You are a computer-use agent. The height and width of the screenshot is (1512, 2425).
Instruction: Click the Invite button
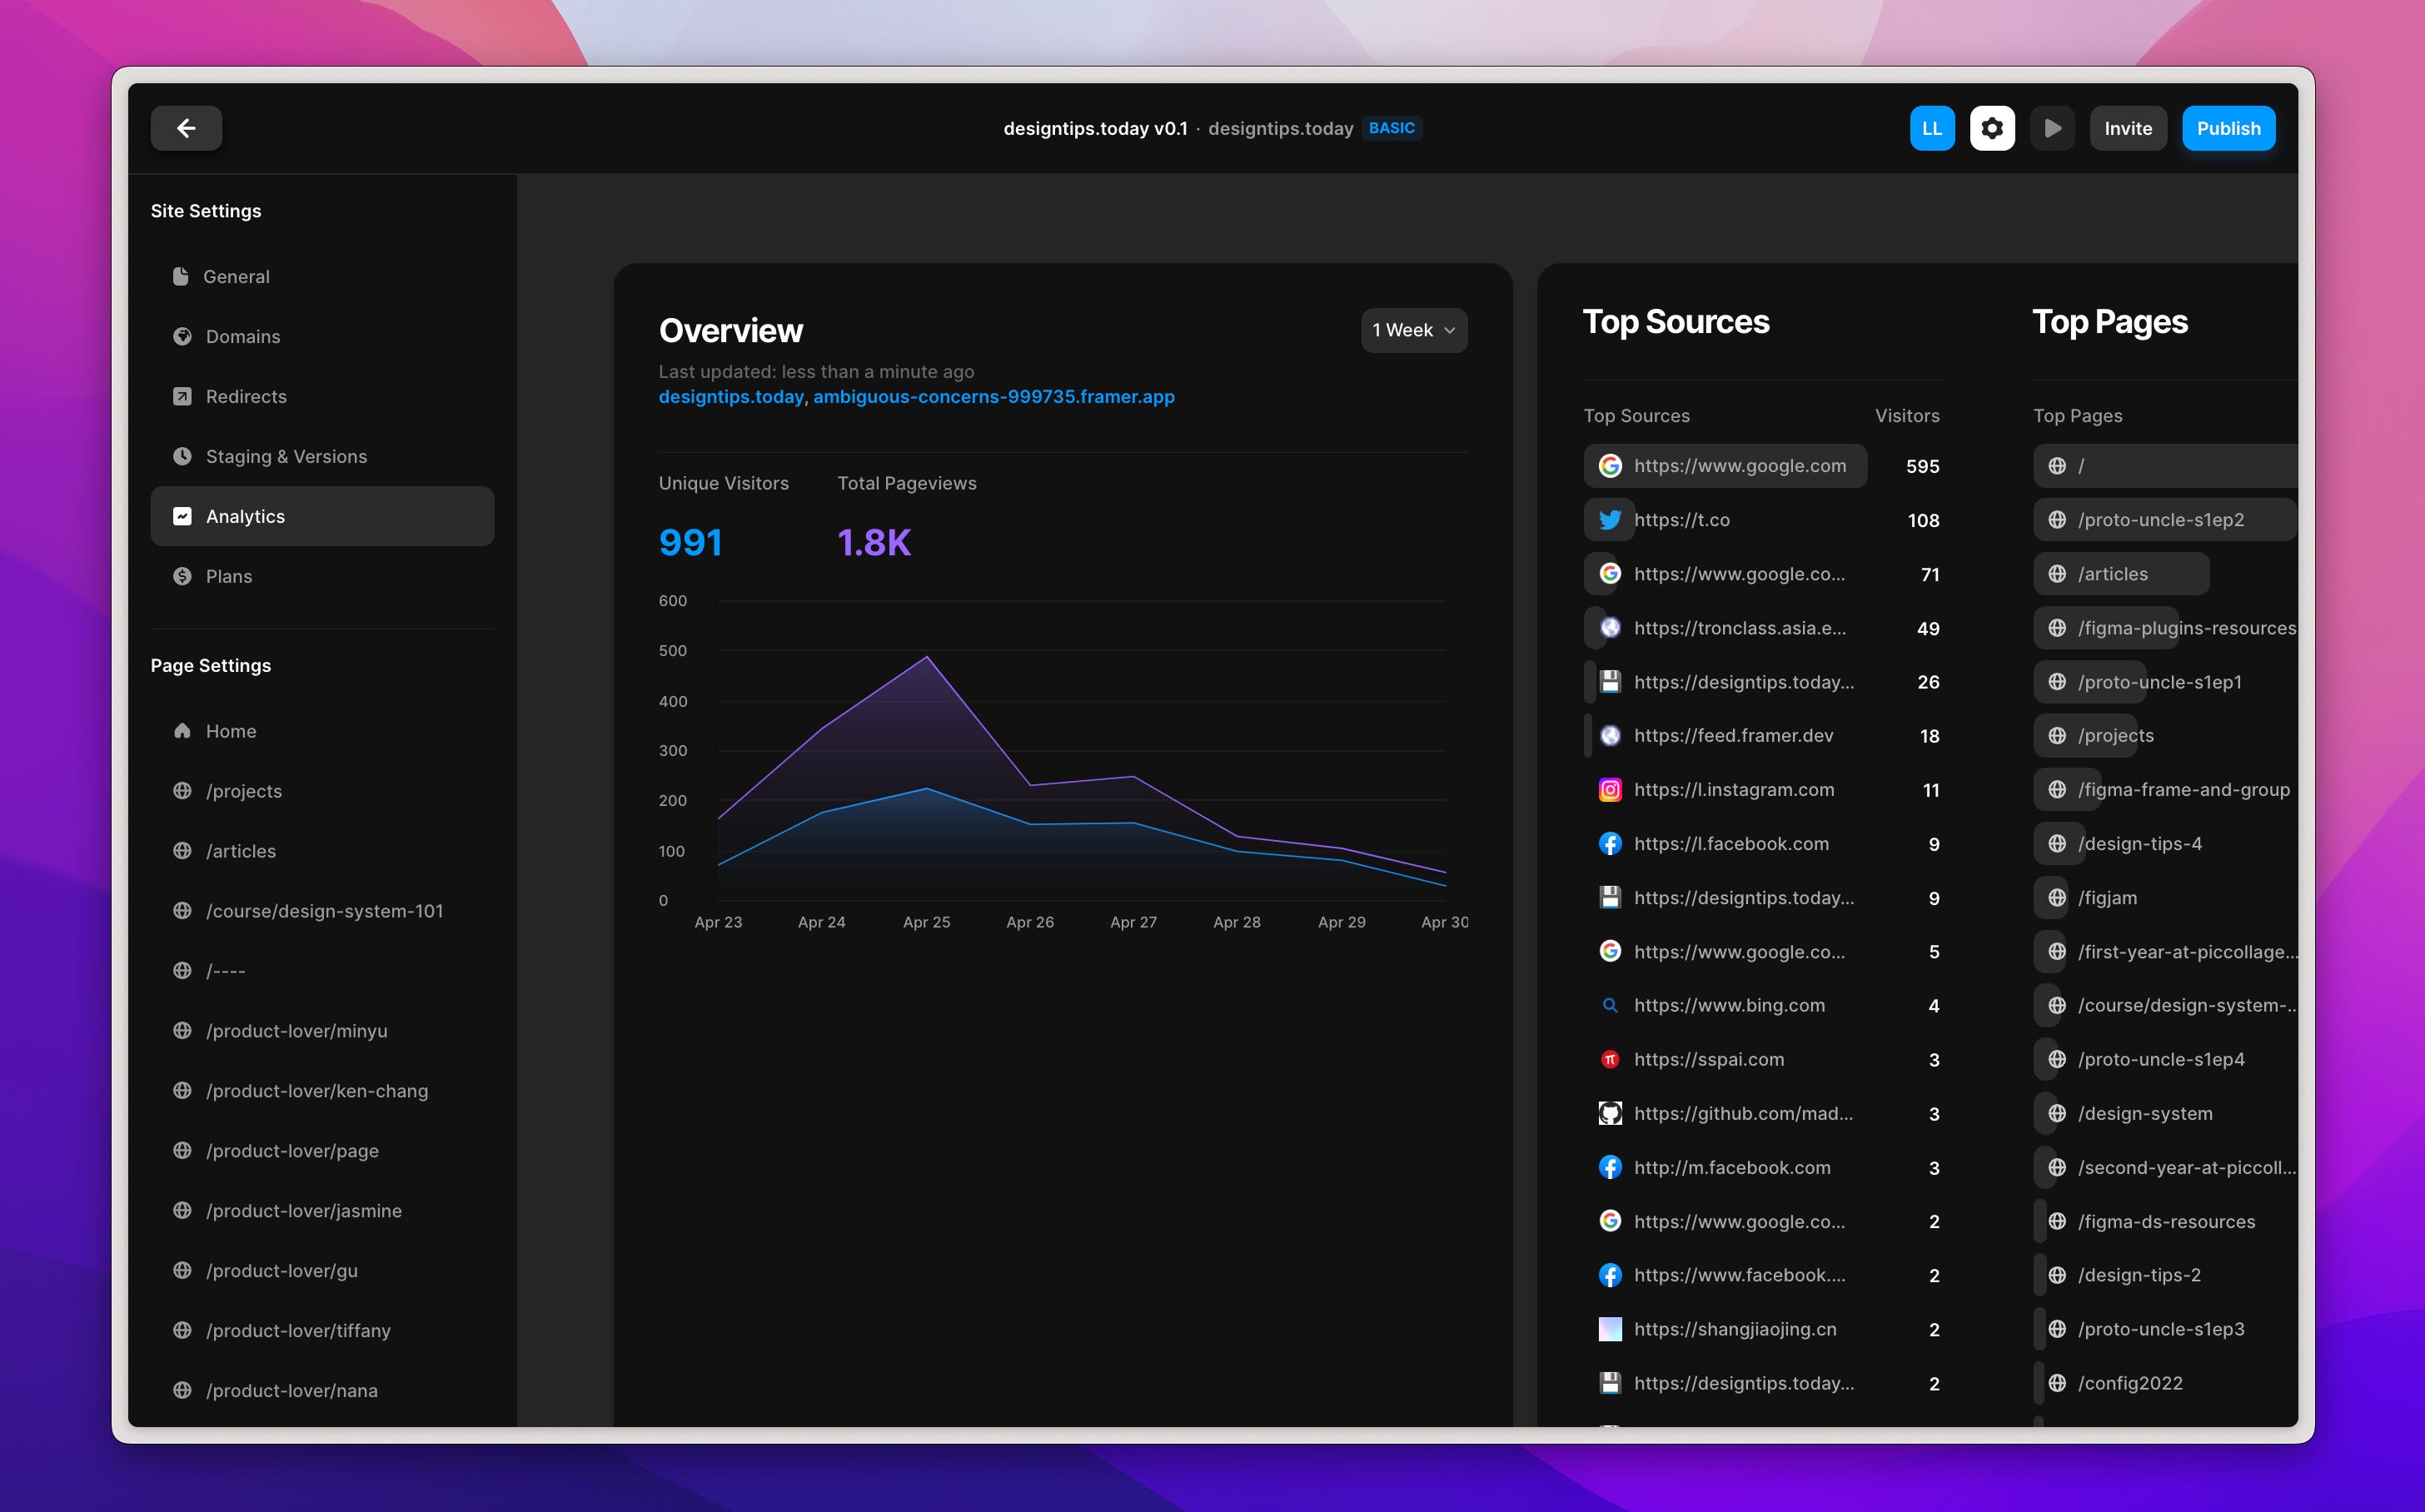pyautogui.click(x=2127, y=128)
